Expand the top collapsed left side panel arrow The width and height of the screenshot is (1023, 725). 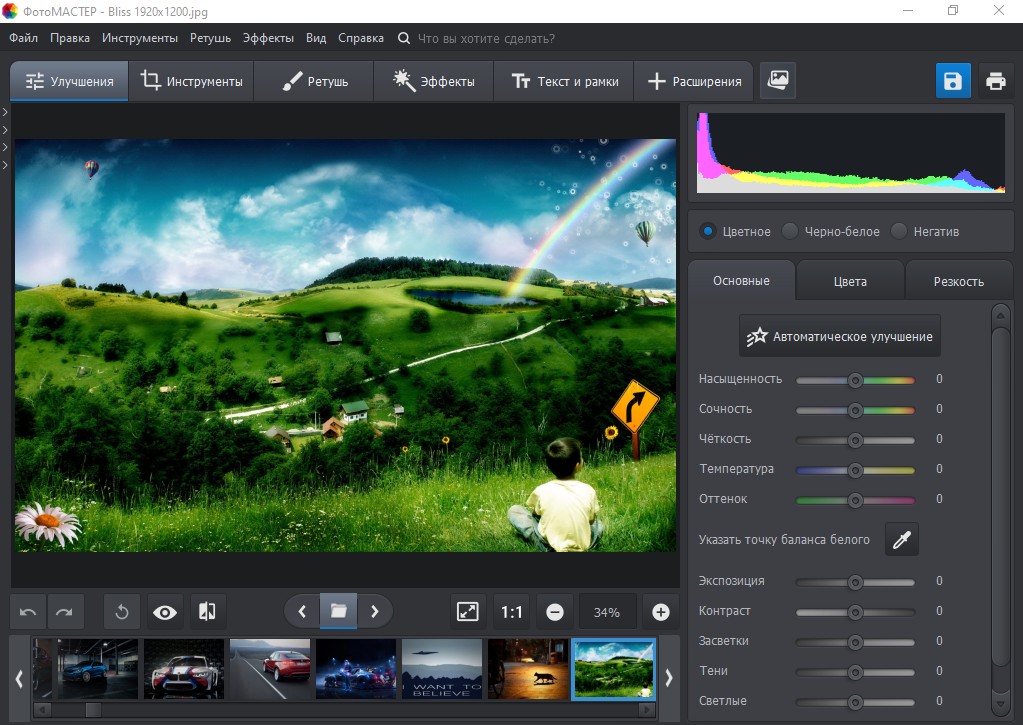(5, 112)
